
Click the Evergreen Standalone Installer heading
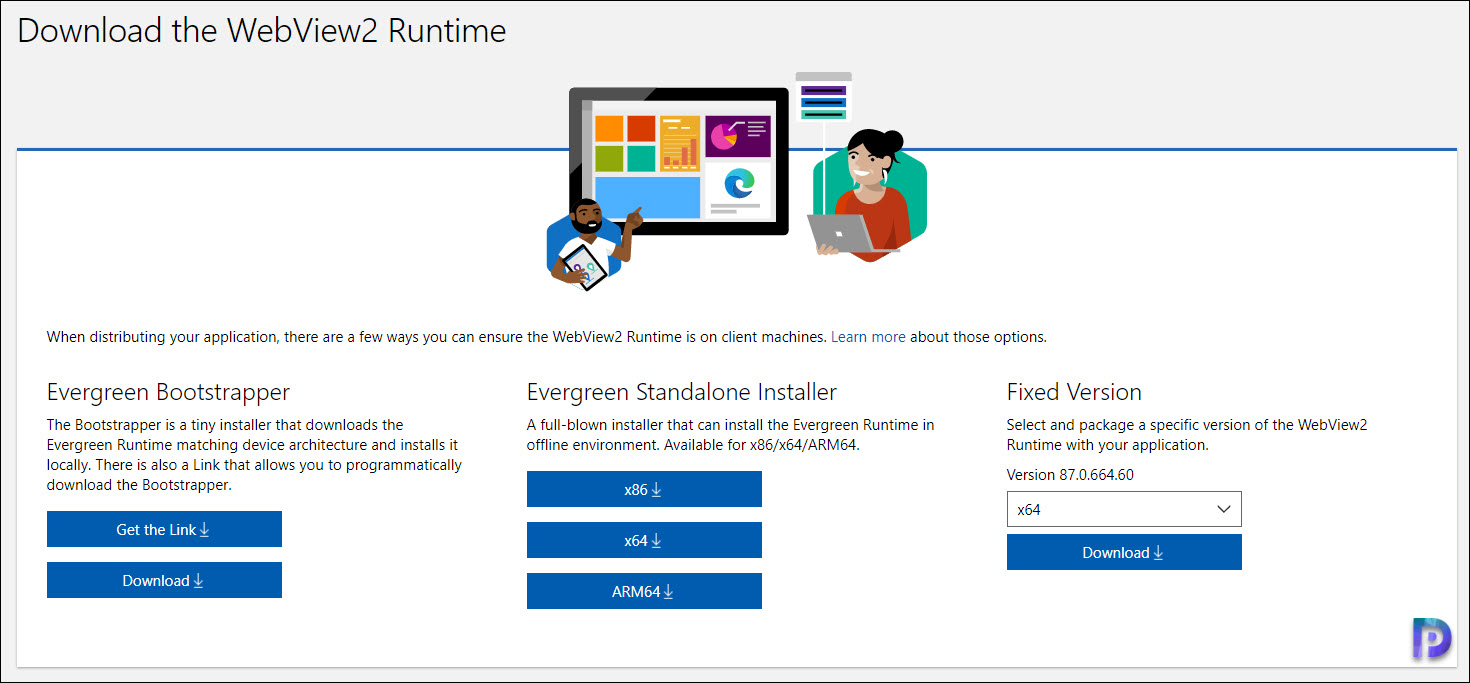click(682, 391)
